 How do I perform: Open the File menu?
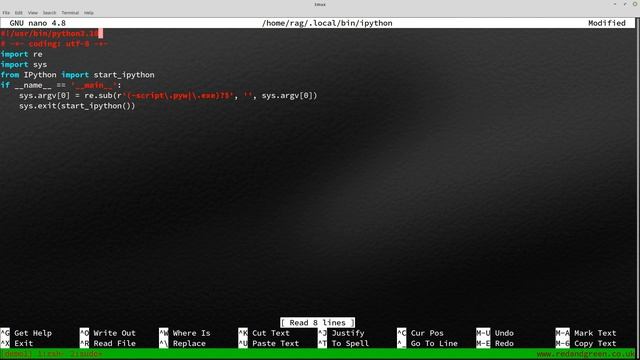(6, 13)
